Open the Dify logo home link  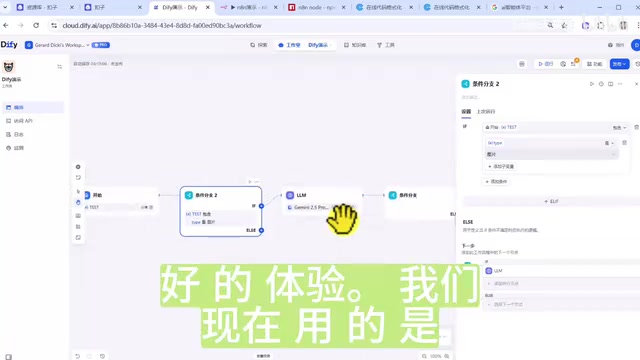(x=9, y=44)
